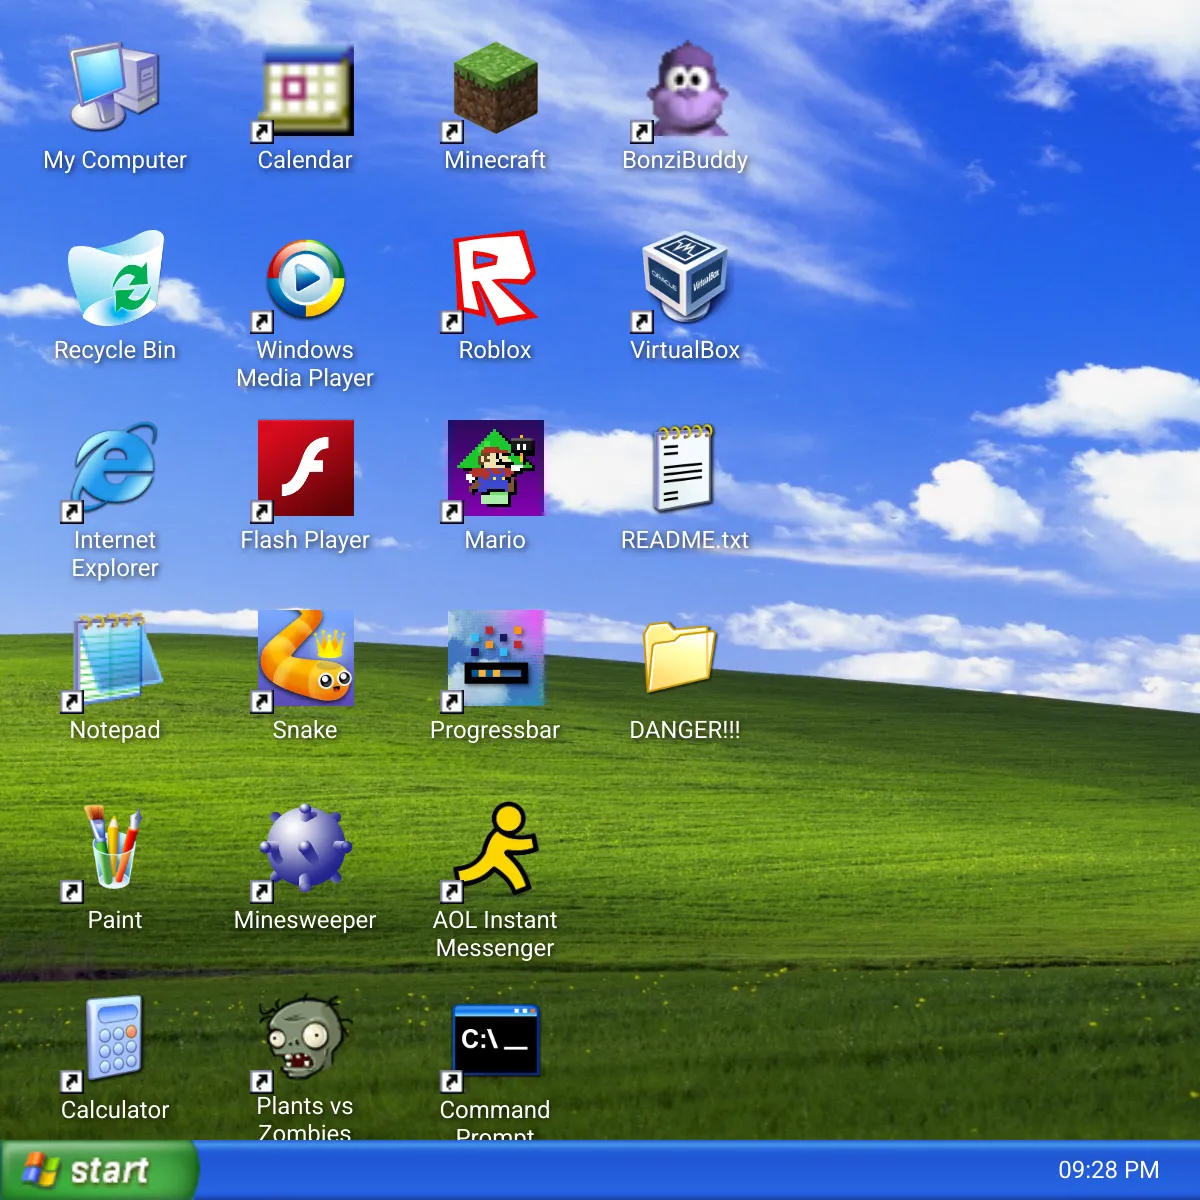Click the purple BonziBuddy gorilla icon
This screenshot has height=1200, width=1200.
coord(685,88)
